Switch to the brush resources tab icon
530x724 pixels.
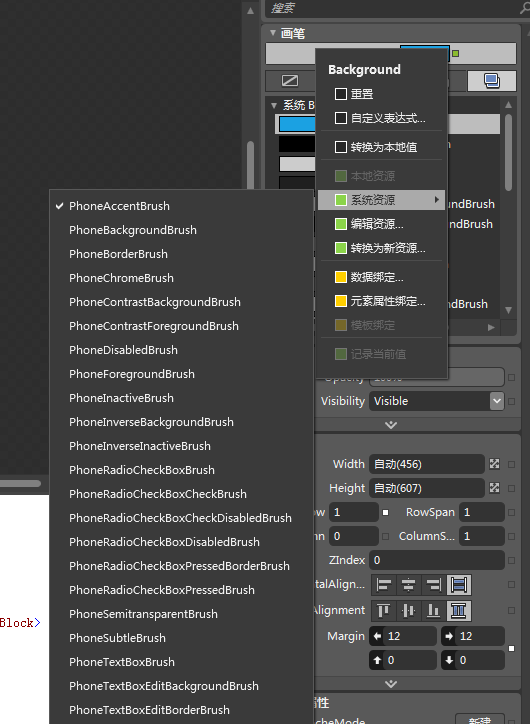tap(492, 81)
